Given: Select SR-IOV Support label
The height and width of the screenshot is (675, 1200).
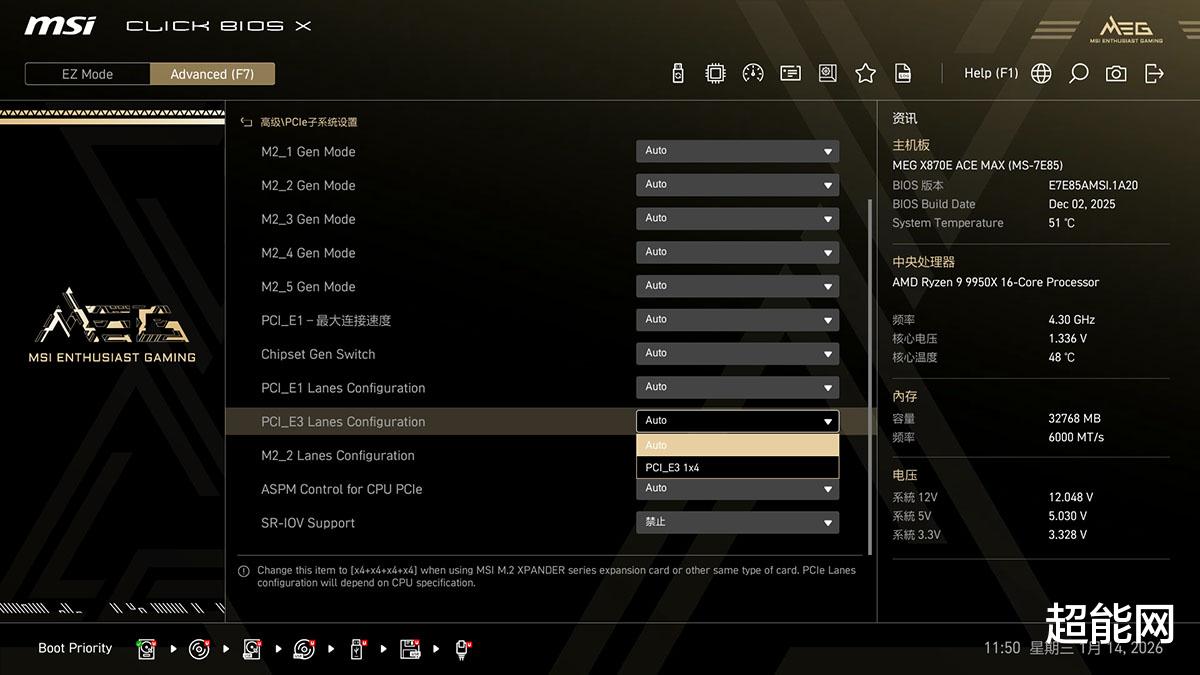Looking at the screenshot, I should (x=308, y=523).
